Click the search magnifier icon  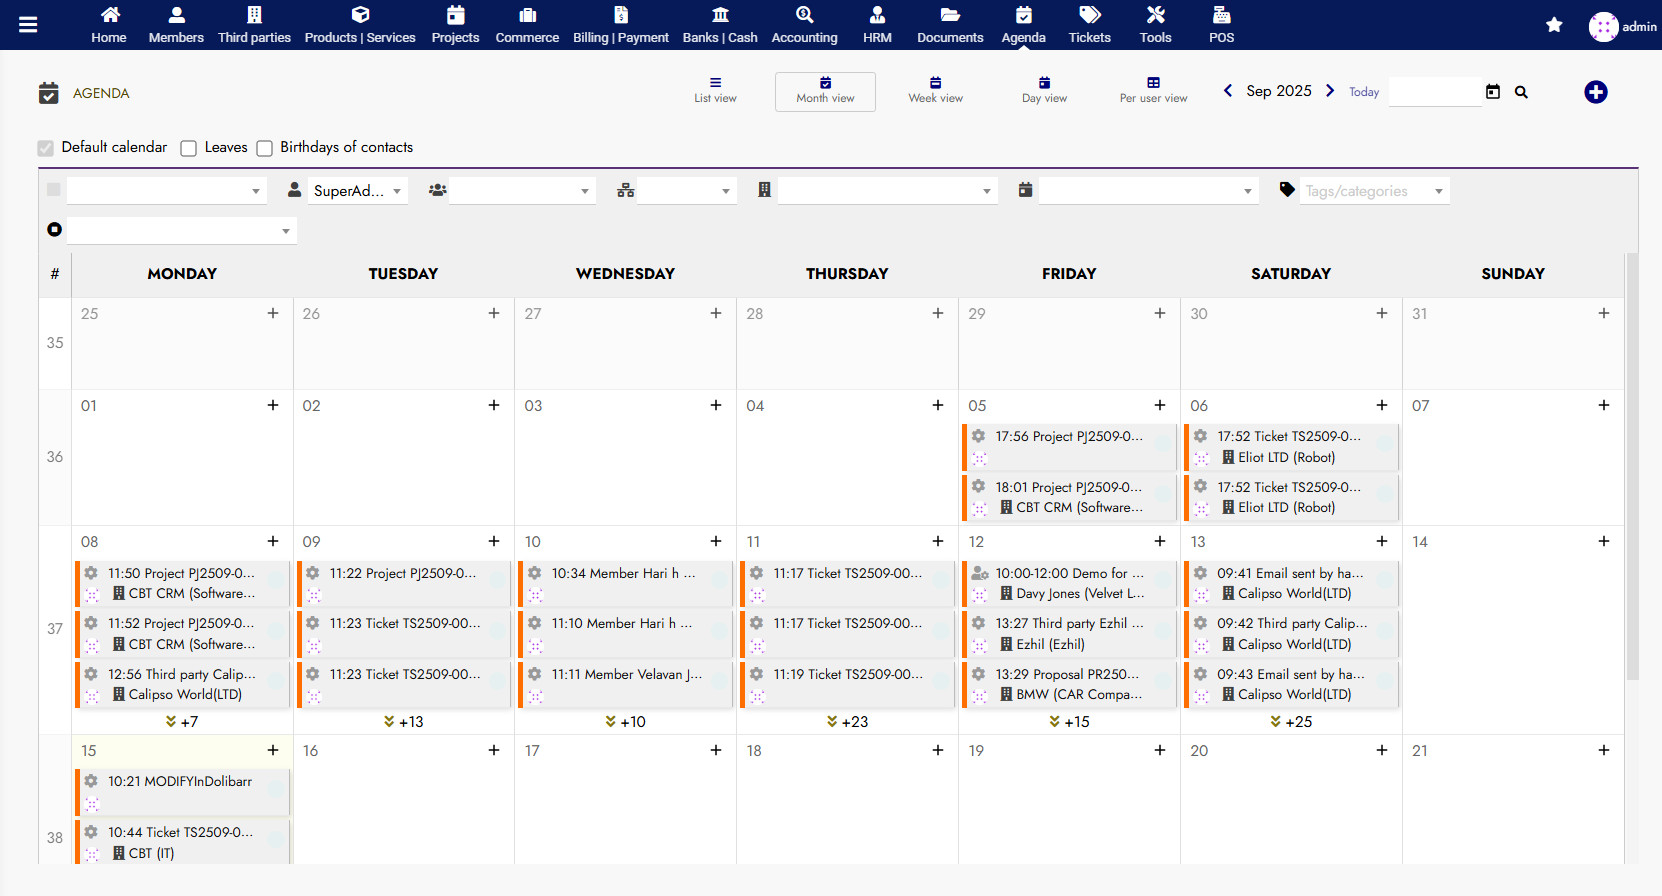[x=1521, y=92]
